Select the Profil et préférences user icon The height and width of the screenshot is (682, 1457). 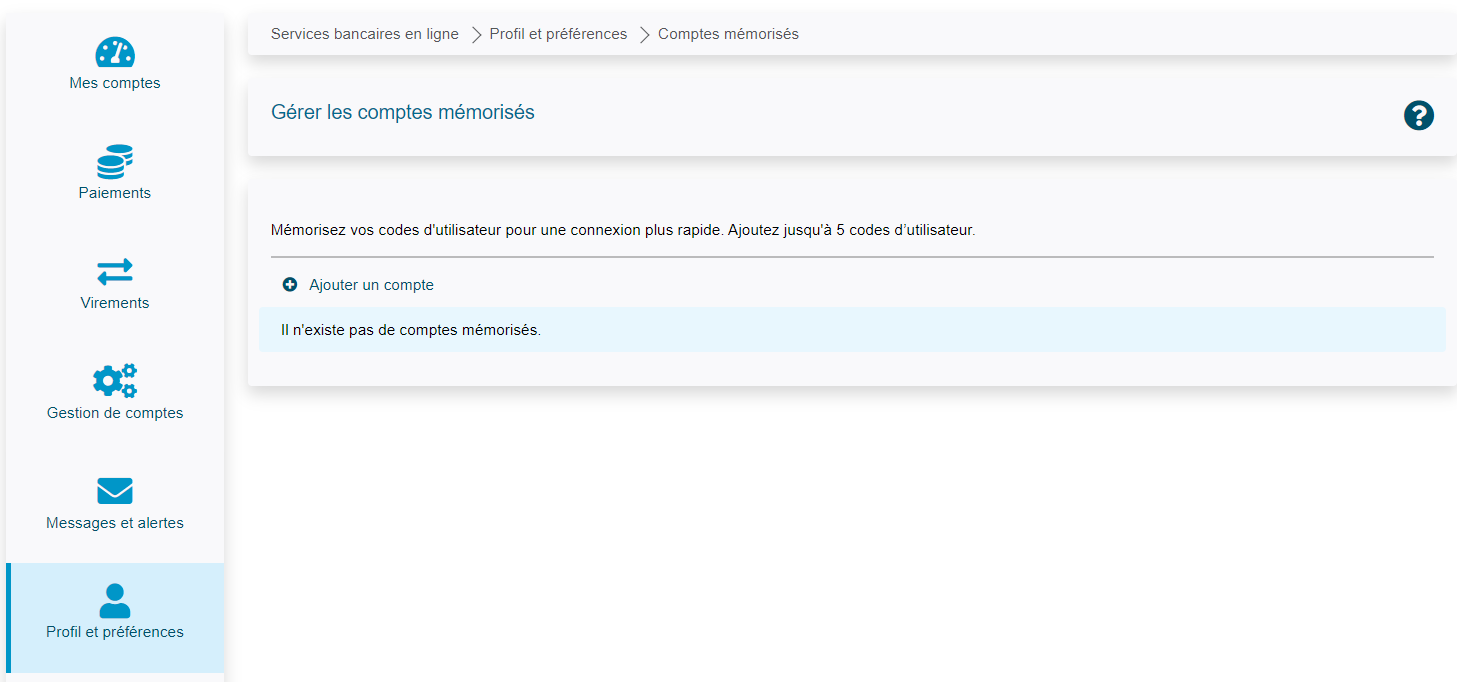(114, 600)
